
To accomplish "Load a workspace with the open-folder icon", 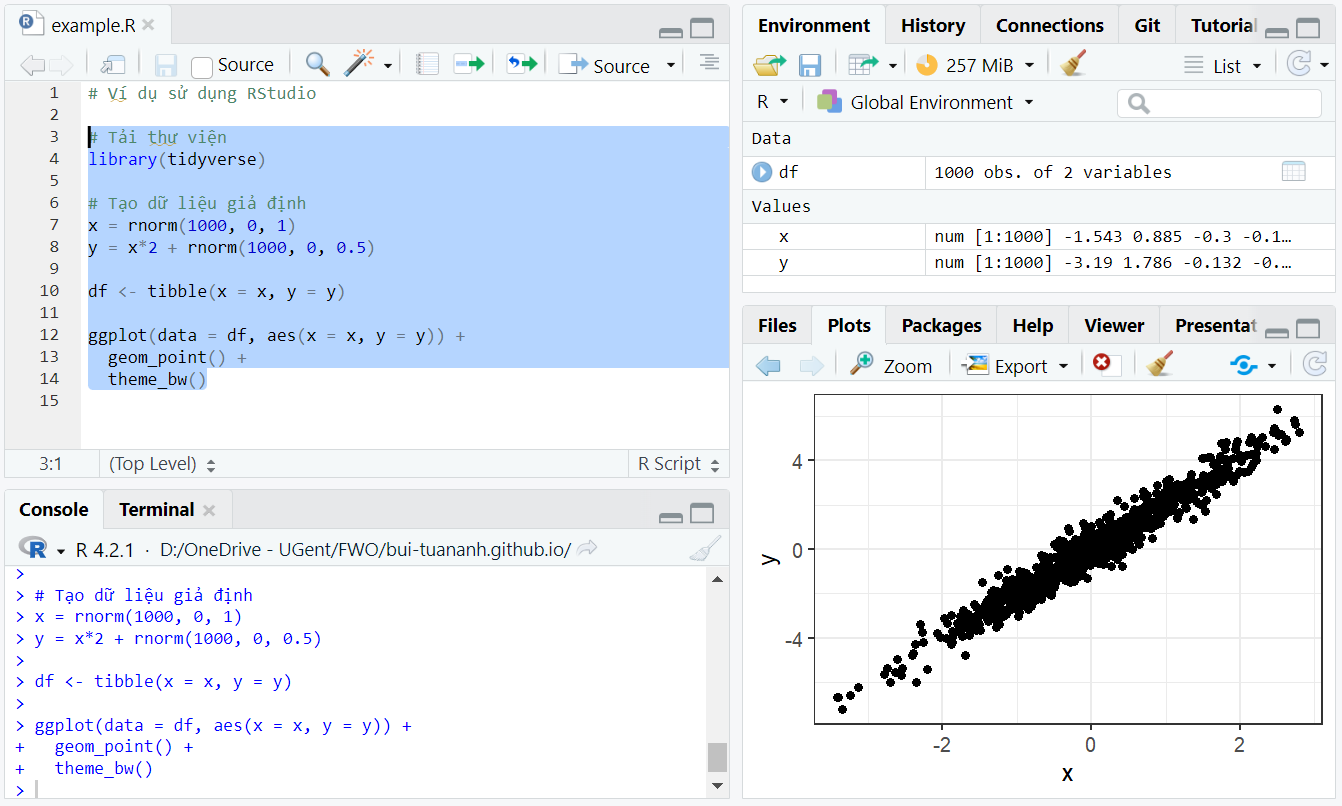I will [x=770, y=65].
